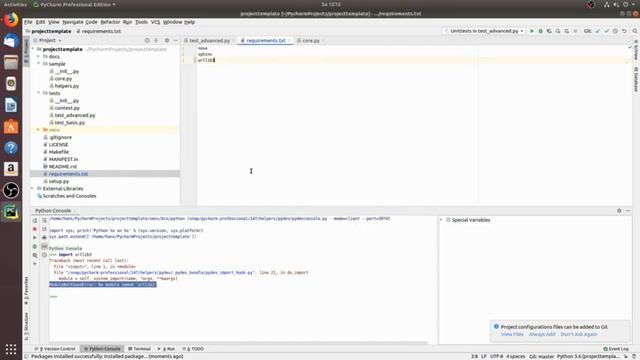This screenshot has width=640, height=360.
Task: Open OBS Studio from the dock
Action: pos(11,190)
